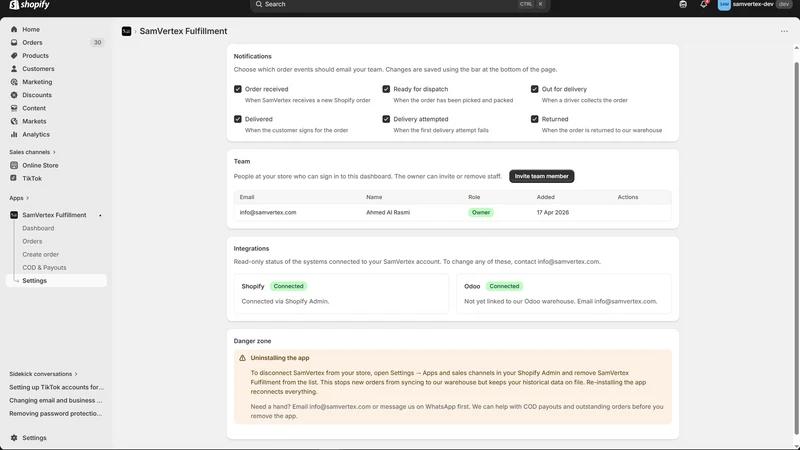Open the Discounts icon in sidebar

[14, 95]
